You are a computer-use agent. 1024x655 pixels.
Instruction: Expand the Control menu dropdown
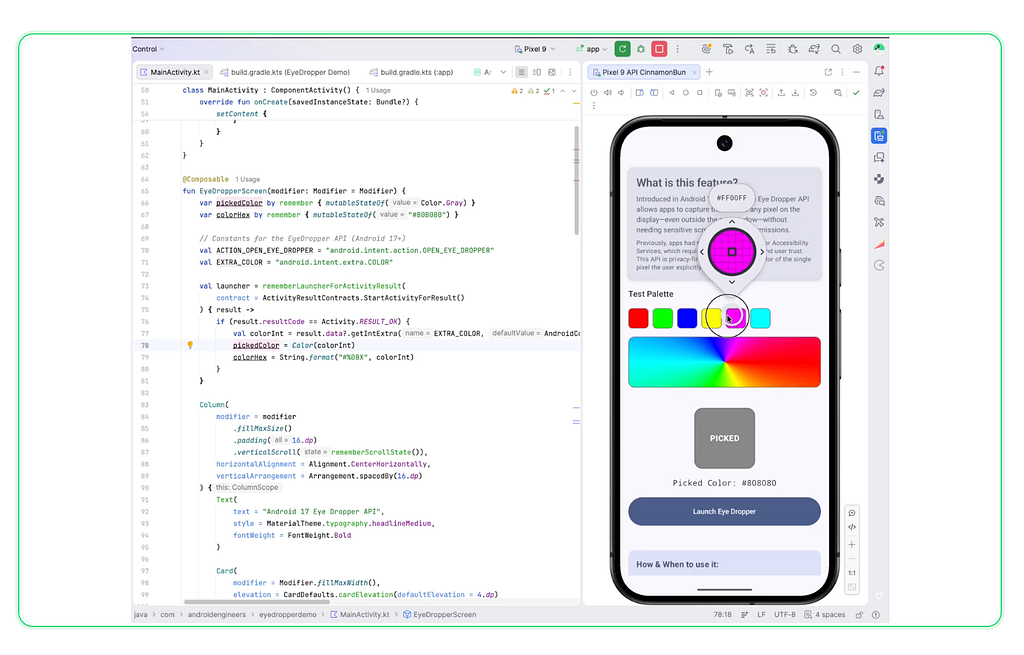pyautogui.click(x=148, y=49)
